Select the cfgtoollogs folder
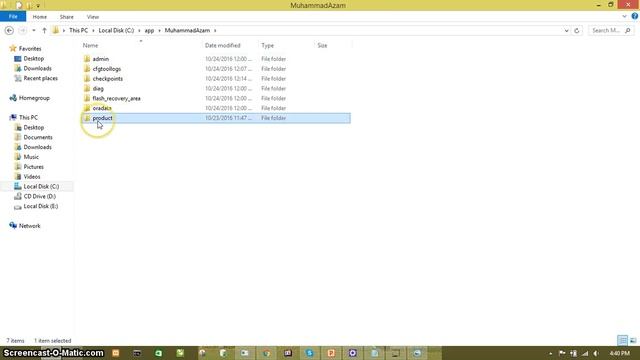Viewport: 640px width, 360px height. 107,69
